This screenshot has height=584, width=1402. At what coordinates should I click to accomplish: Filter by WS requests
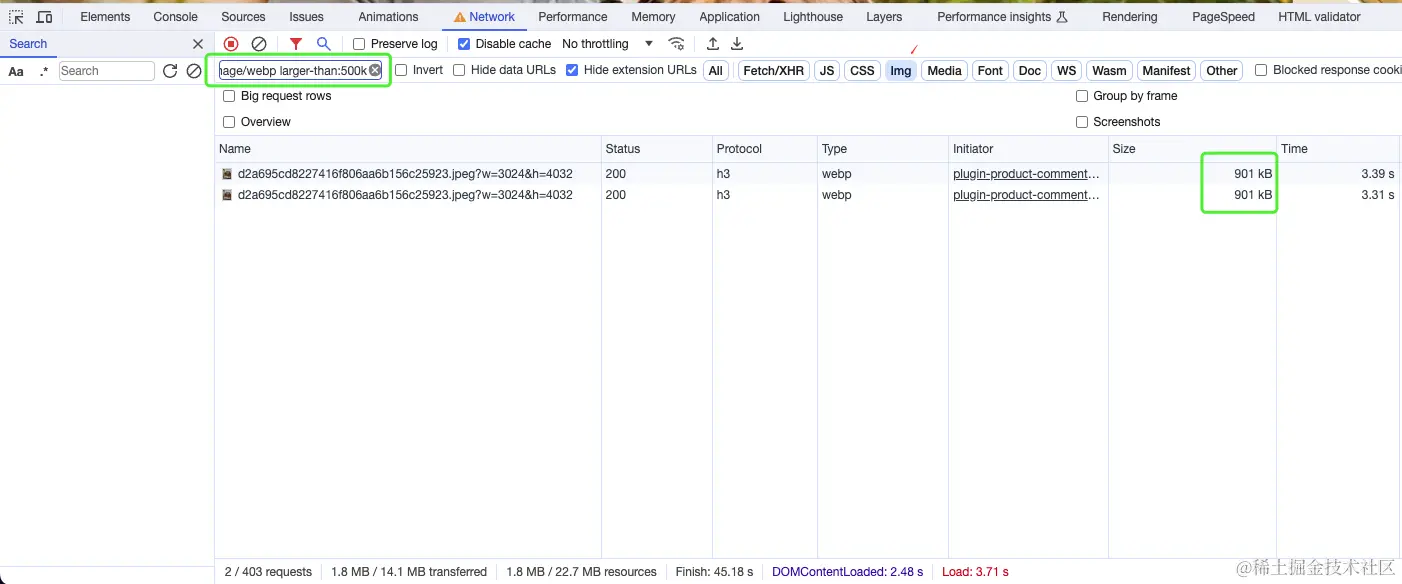pos(1067,71)
